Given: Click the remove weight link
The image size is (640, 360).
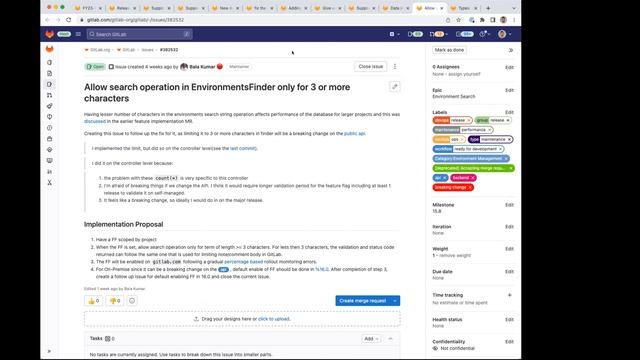Looking at the screenshot, I should click(x=454, y=256).
